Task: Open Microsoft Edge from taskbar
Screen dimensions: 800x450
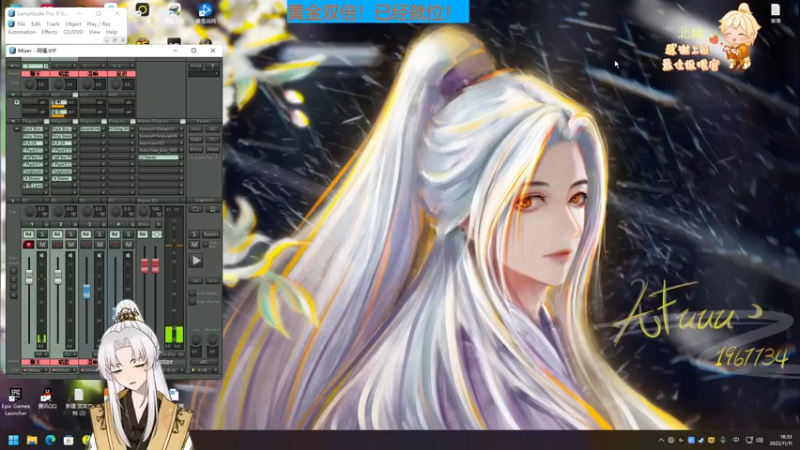Action: click(x=50, y=440)
